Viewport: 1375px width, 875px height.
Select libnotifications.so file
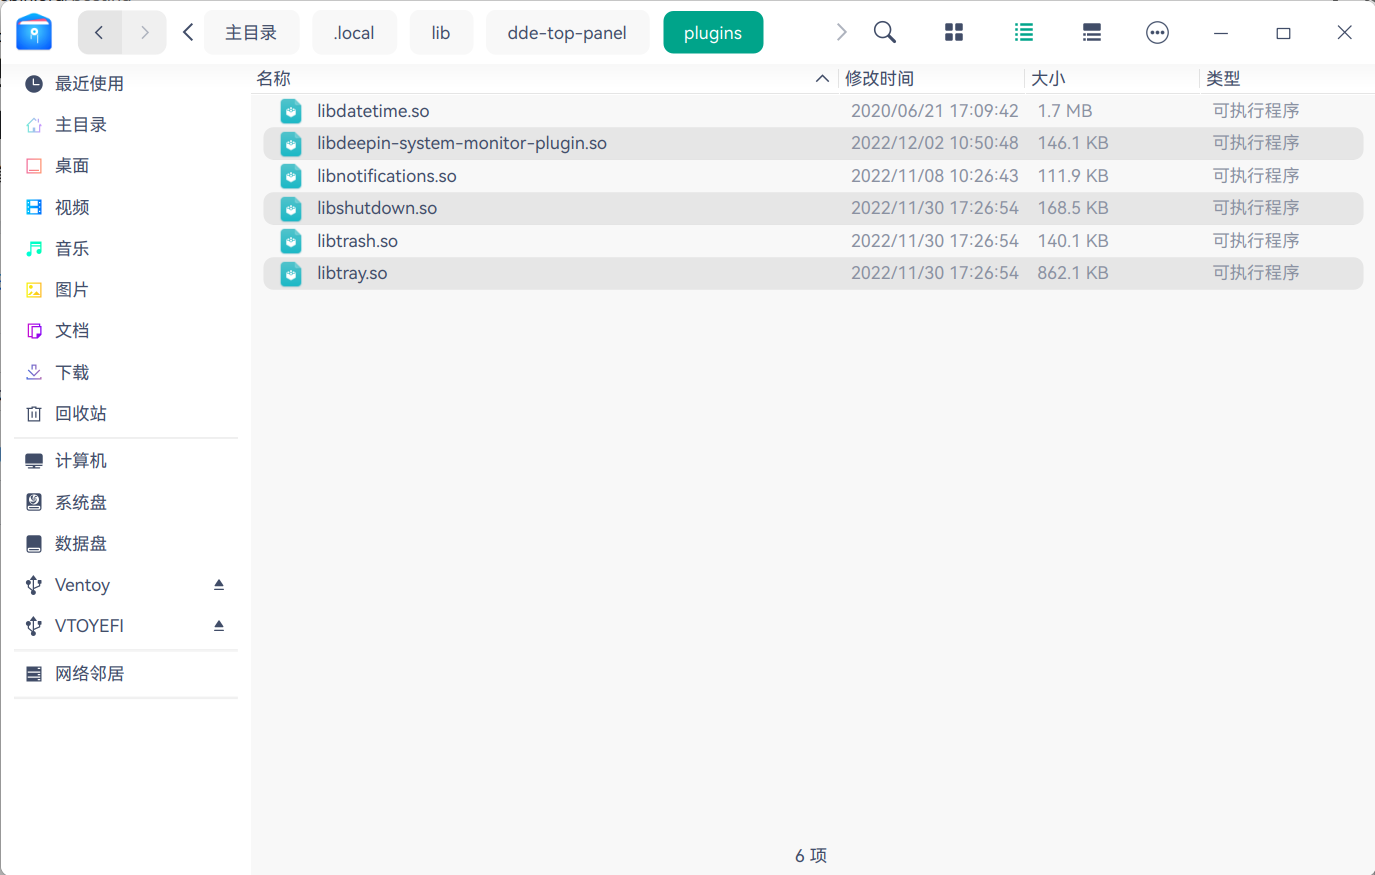(x=813, y=176)
